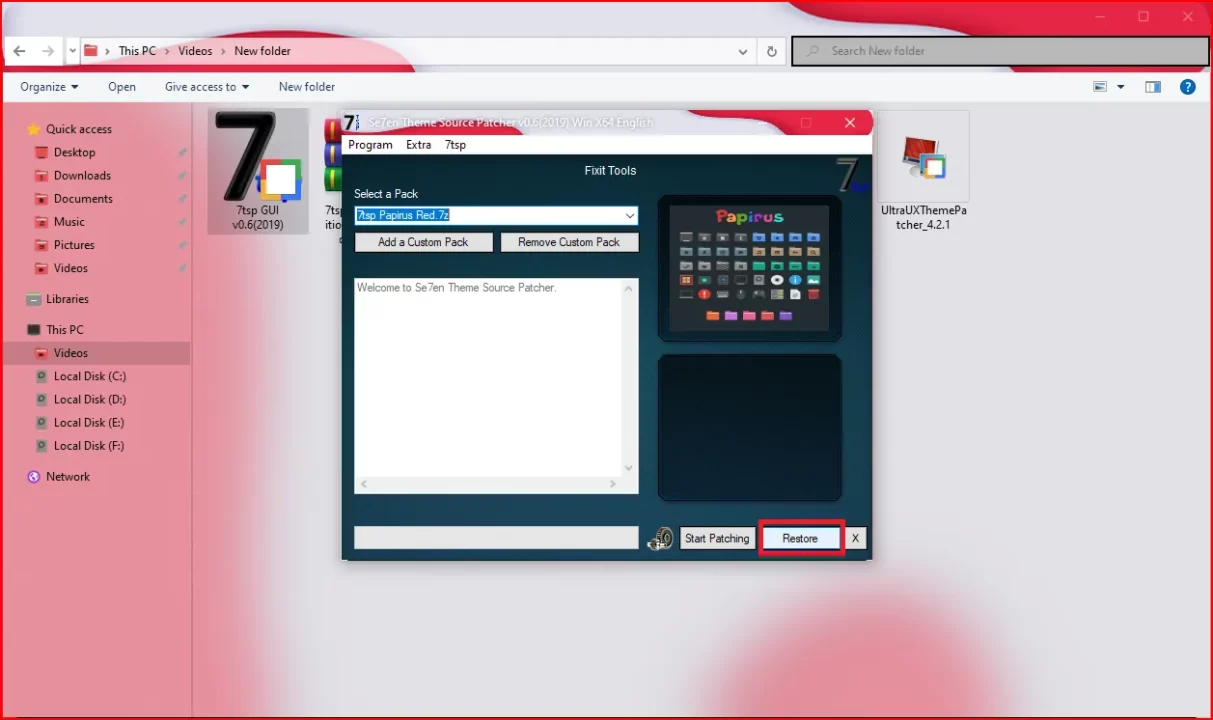Click the red folder icon in address bar
Viewport: 1213px width, 720px height.
tap(91, 51)
